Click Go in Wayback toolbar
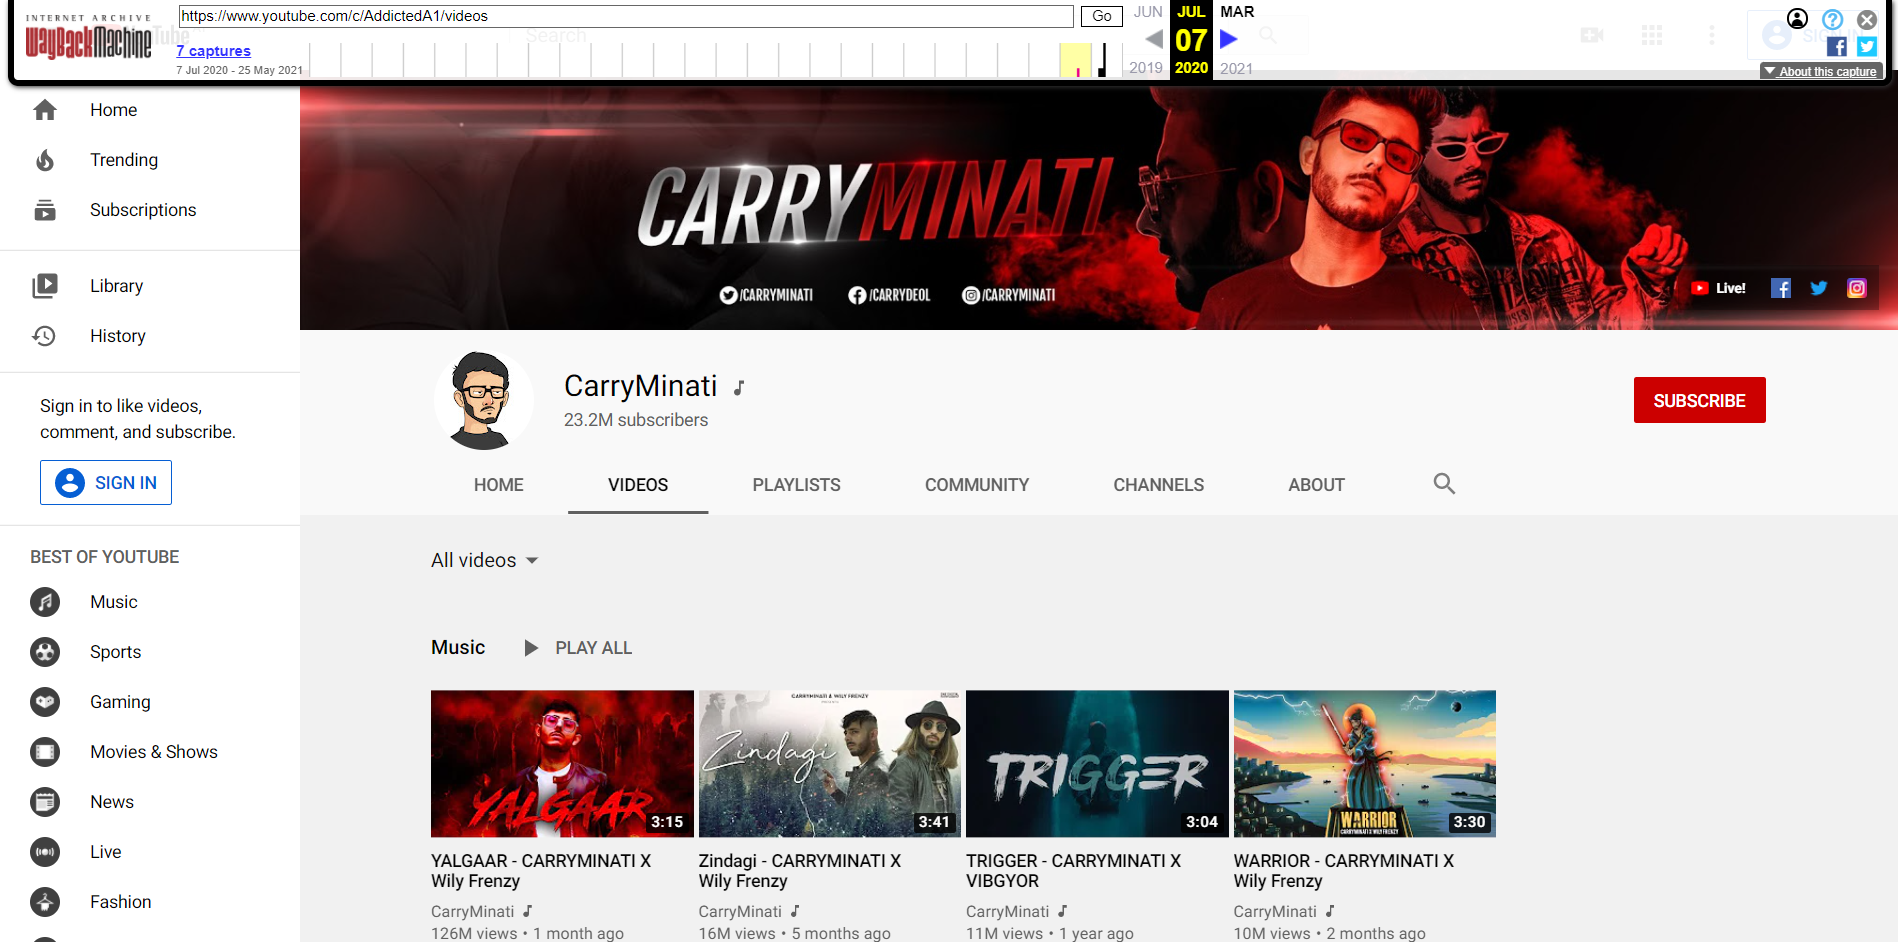The height and width of the screenshot is (942, 1898). coord(1102,16)
